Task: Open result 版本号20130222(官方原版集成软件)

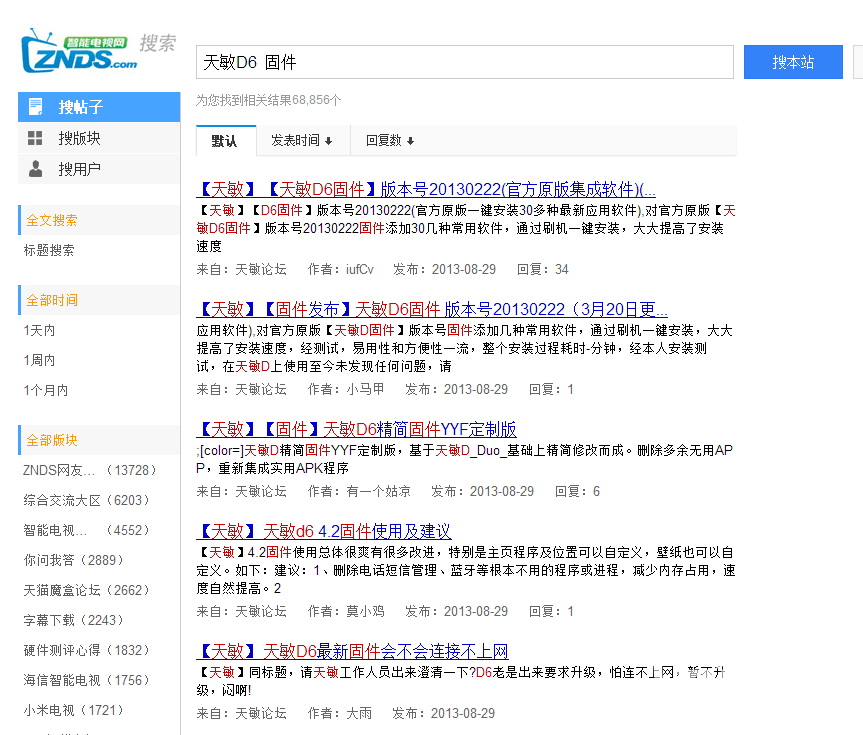Action: tap(426, 189)
